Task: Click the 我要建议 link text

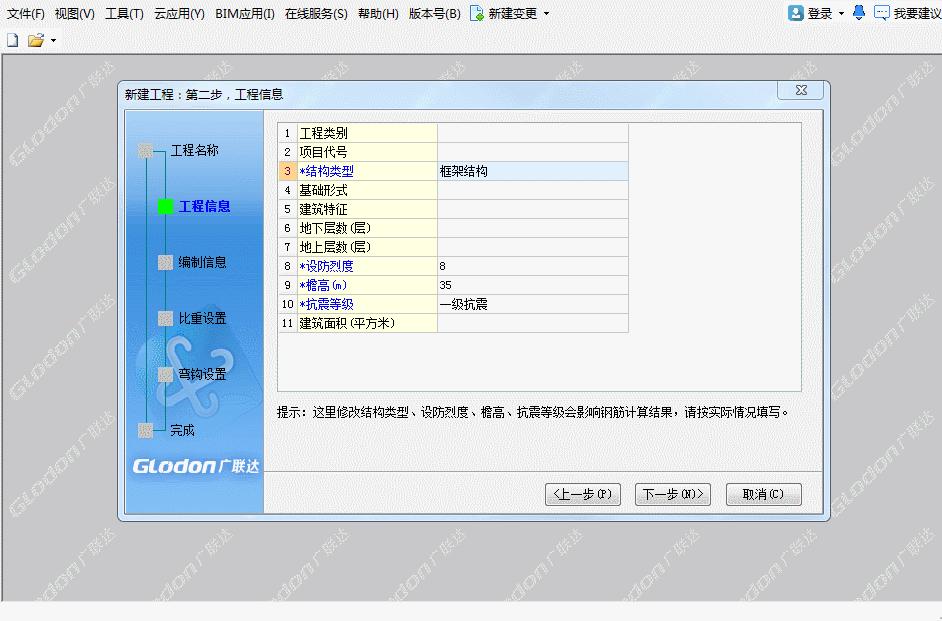Action: click(917, 13)
